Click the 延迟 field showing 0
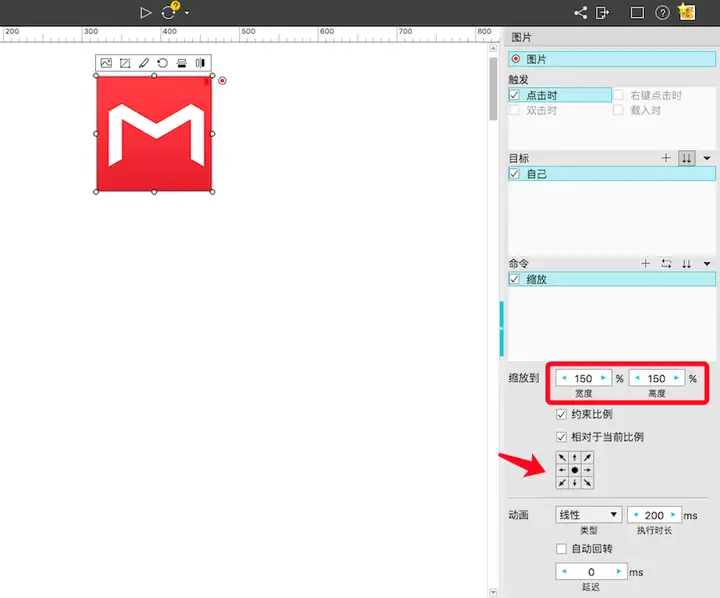720x598 pixels. point(591,571)
